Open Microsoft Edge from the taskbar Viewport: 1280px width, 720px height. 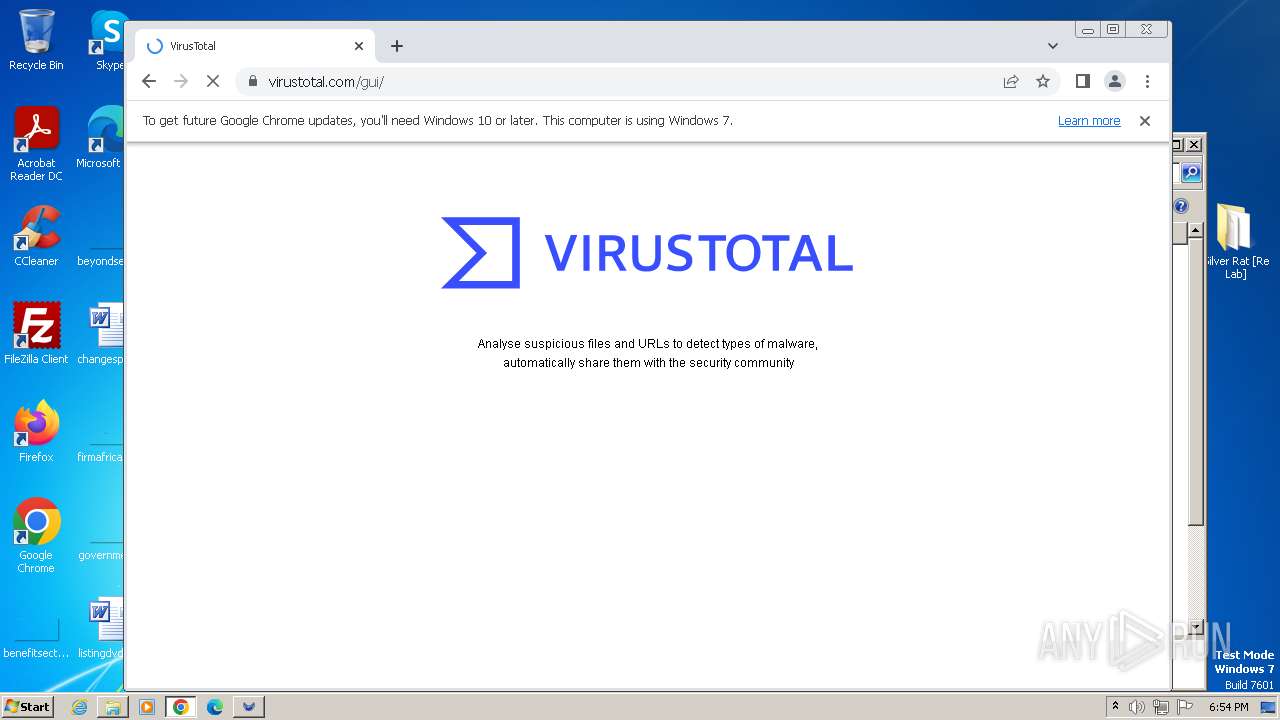(x=215, y=707)
